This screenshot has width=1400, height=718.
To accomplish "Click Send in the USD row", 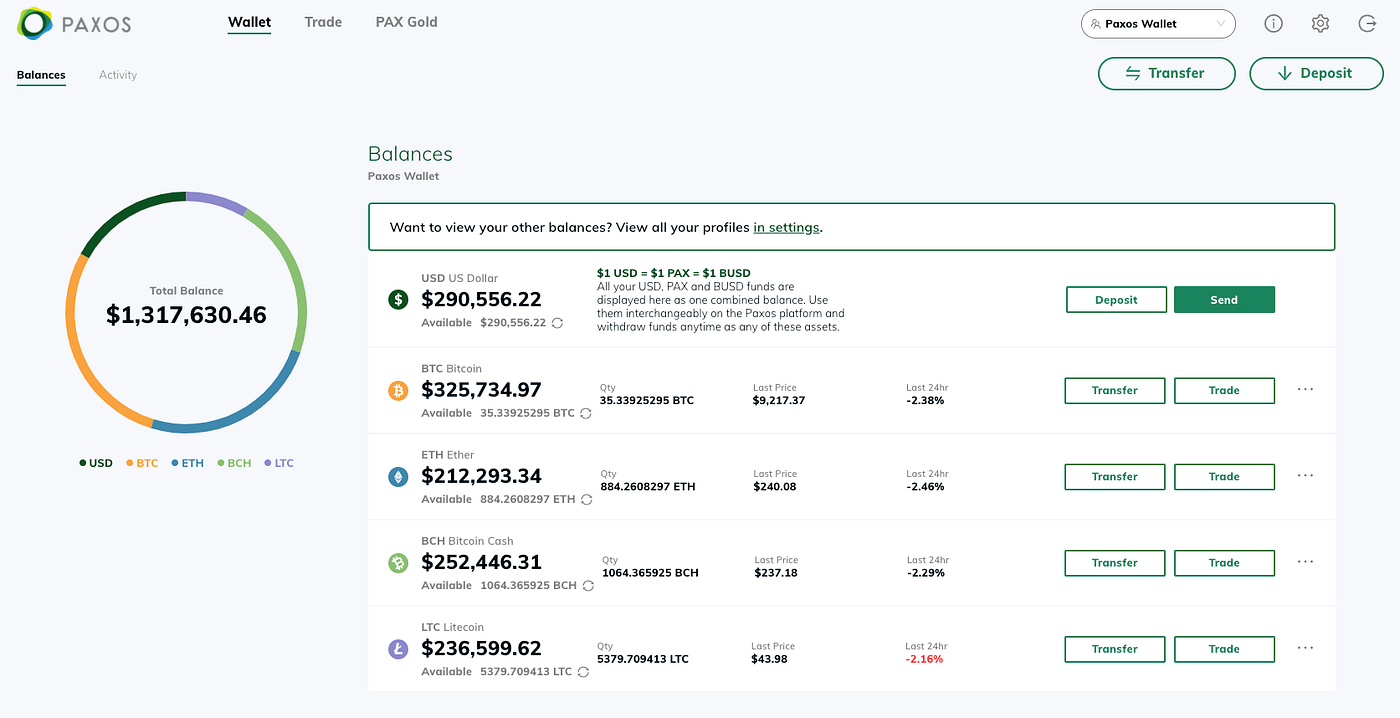I will coord(1224,300).
